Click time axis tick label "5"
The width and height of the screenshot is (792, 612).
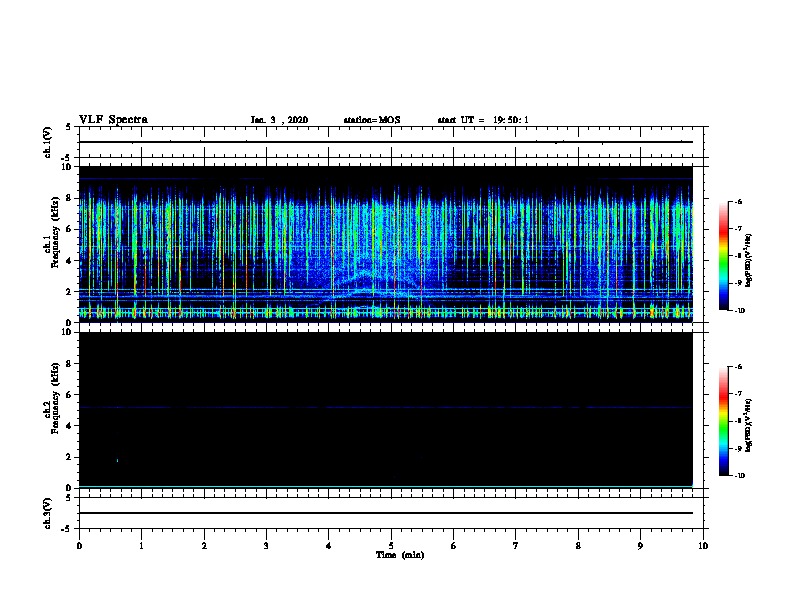pos(391,546)
